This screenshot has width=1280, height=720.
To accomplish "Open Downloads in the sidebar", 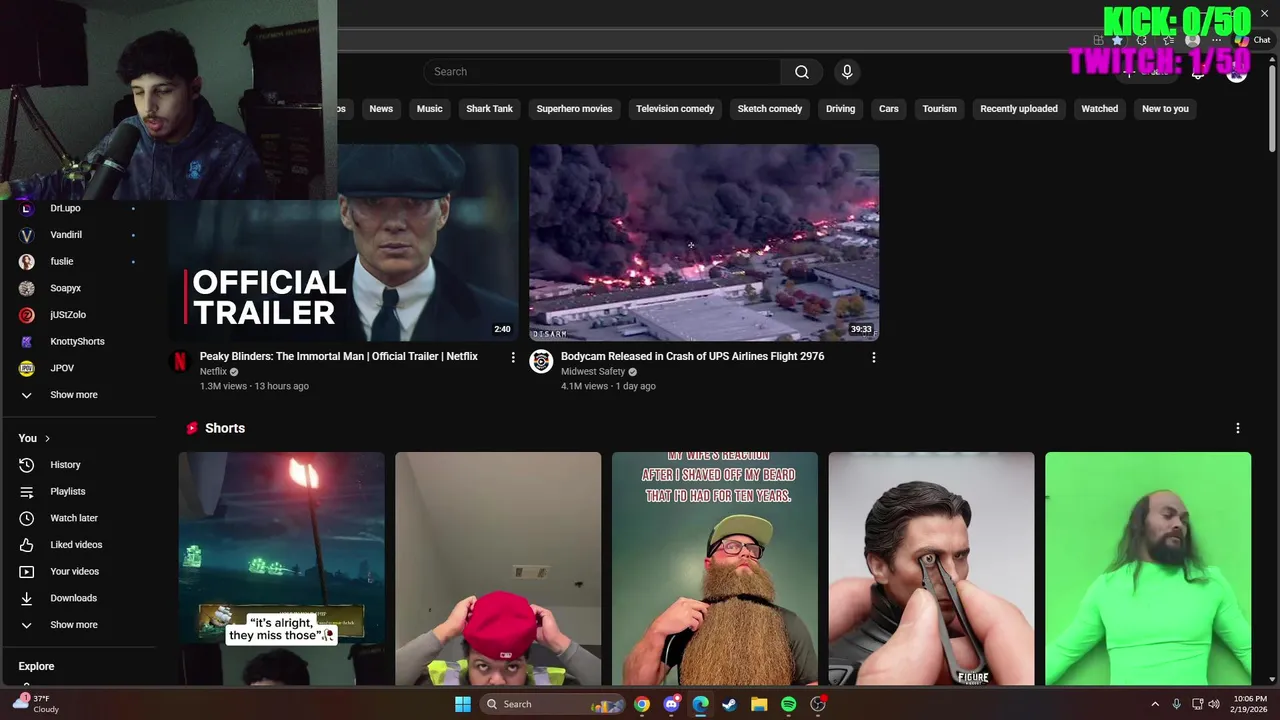I will click(x=73, y=598).
